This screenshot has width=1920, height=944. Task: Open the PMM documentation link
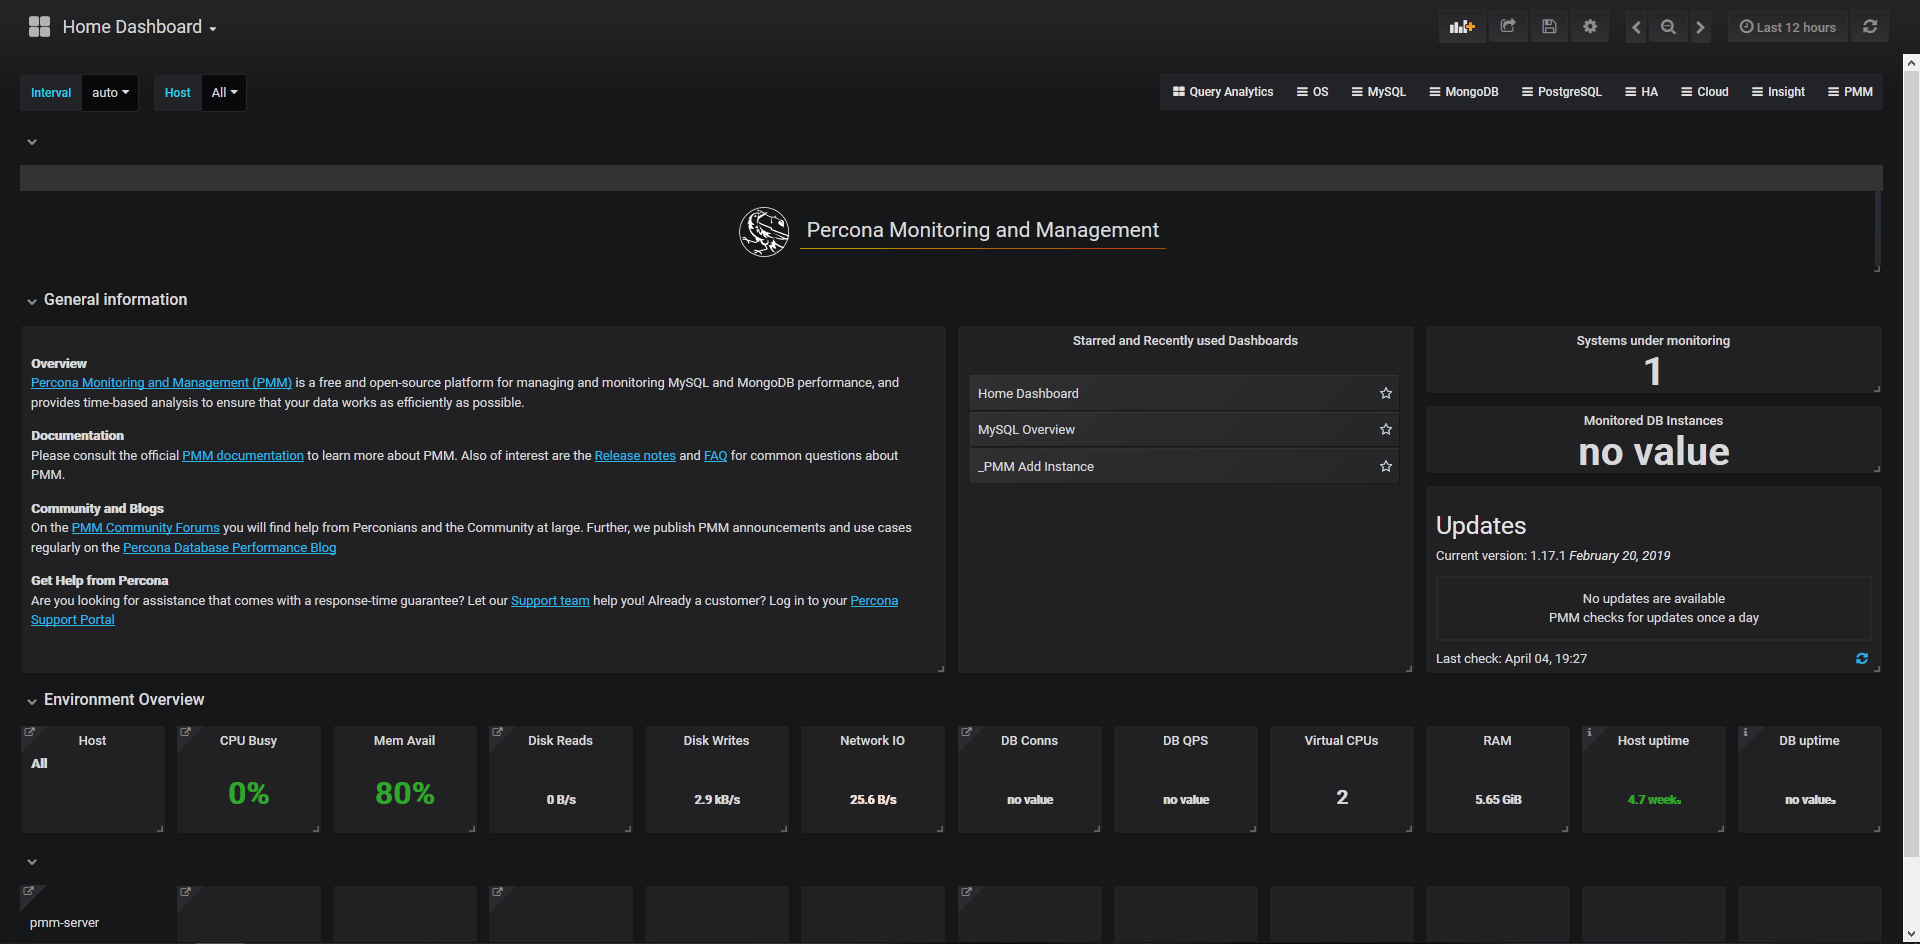(x=242, y=455)
